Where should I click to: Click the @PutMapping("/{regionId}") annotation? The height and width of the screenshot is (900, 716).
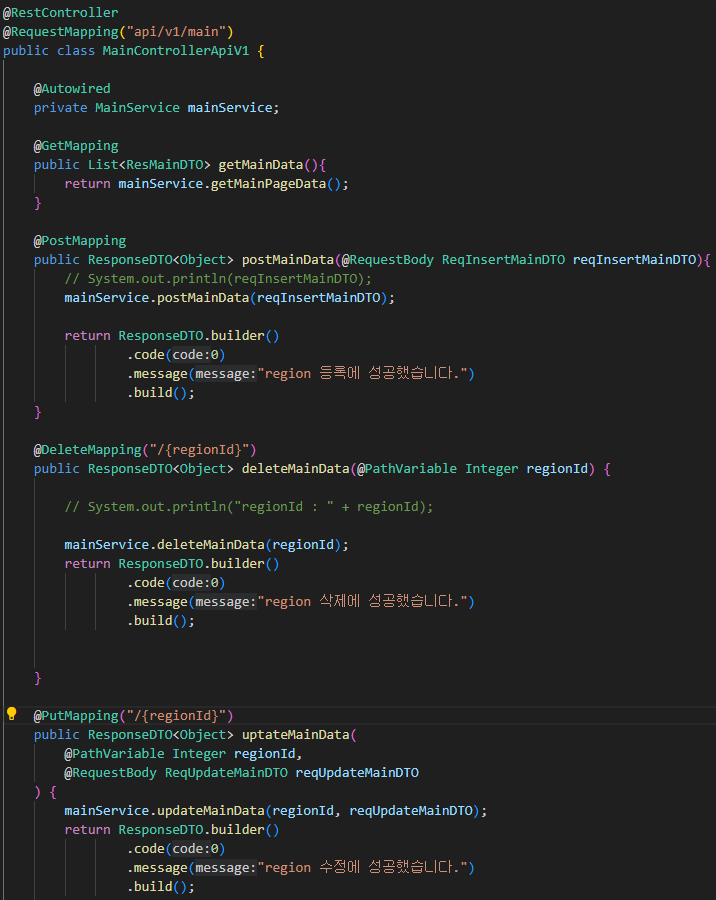tap(133, 715)
